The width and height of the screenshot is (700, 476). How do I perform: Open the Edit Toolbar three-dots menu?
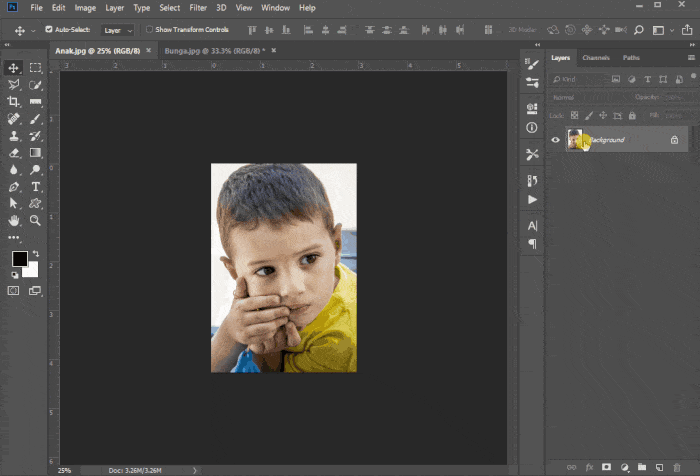pos(13,238)
